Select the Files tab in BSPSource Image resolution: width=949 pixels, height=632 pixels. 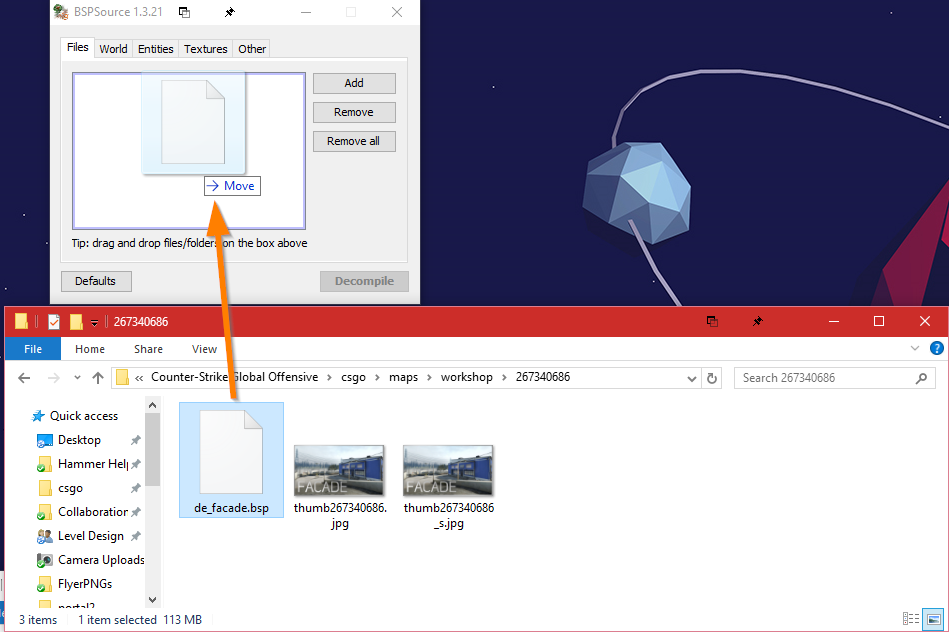77,47
